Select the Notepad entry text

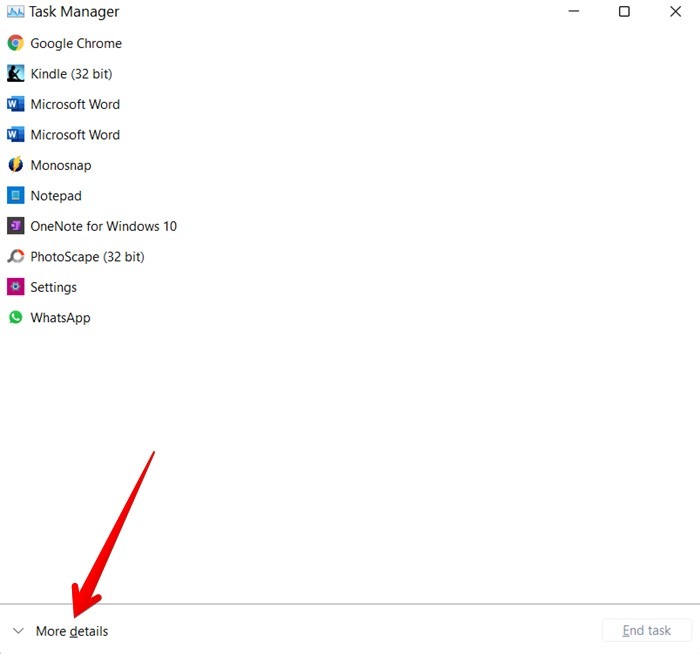pos(56,196)
